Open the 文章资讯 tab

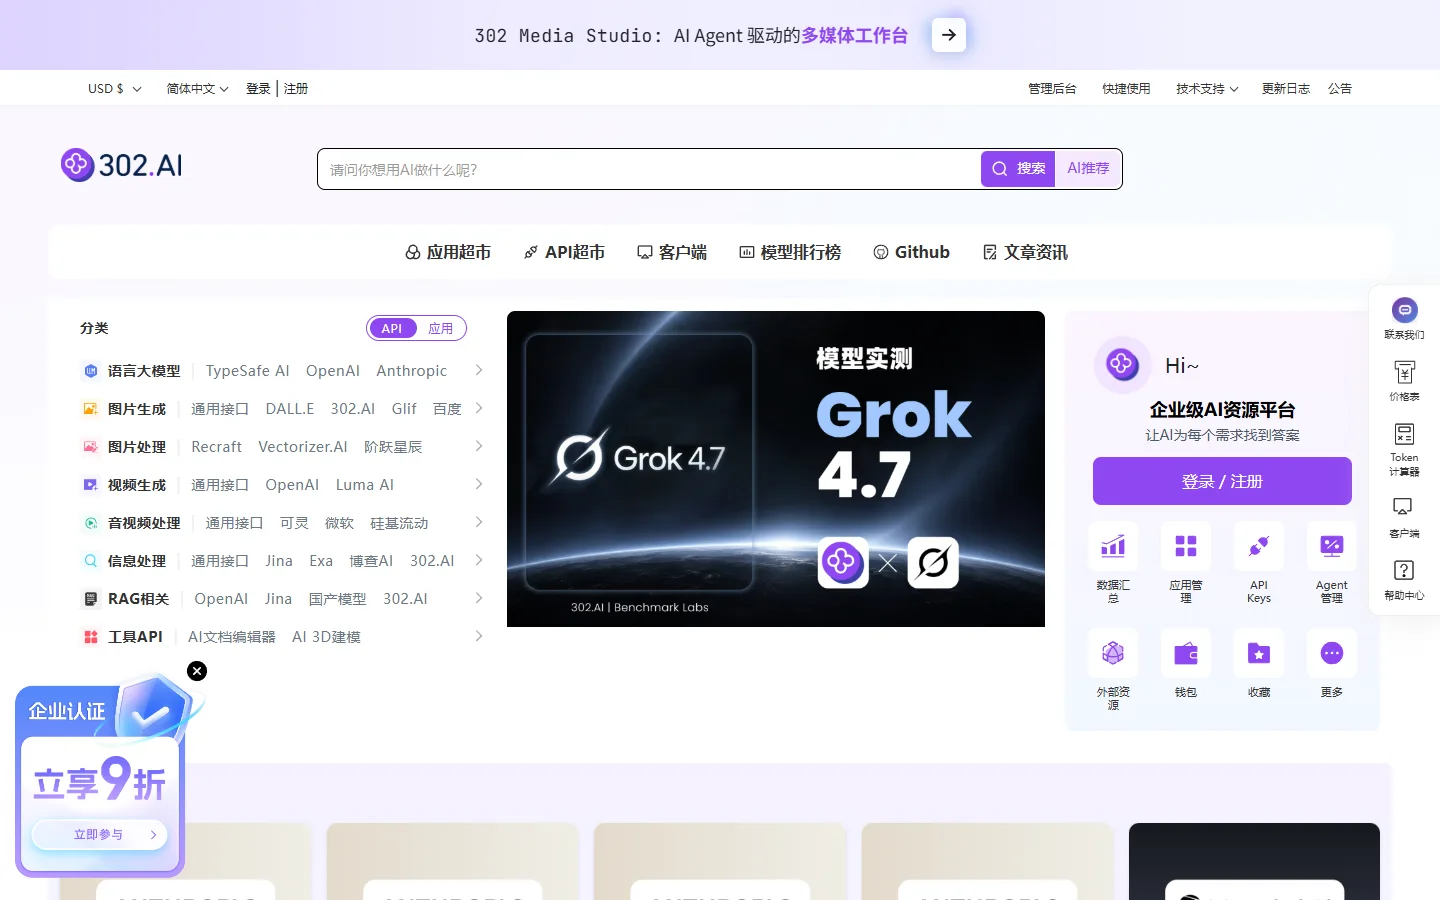pyautogui.click(x=1025, y=252)
